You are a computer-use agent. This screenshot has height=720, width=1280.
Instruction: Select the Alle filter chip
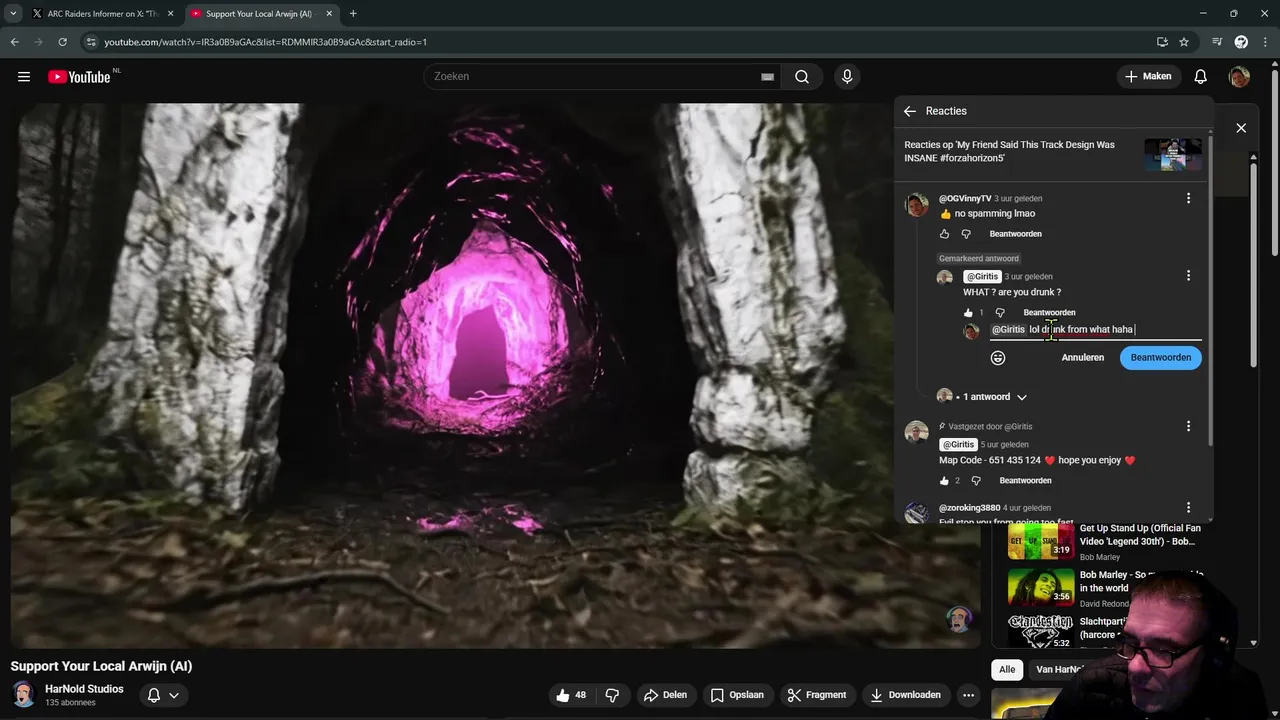[x=1007, y=669]
